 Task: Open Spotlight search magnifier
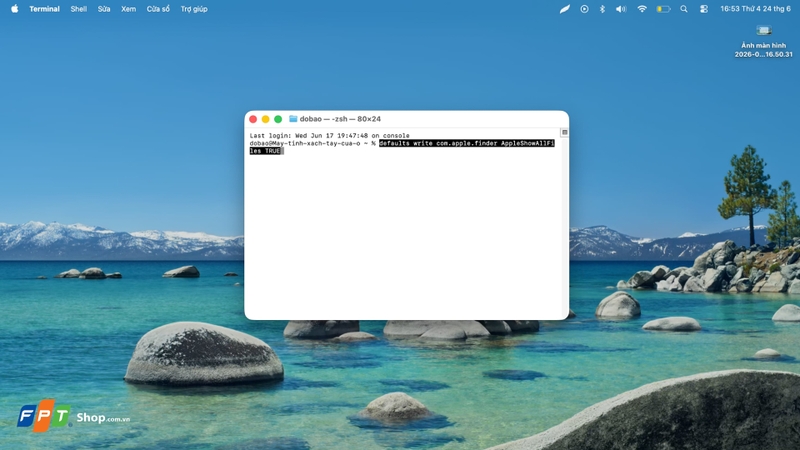click(684, 9)
